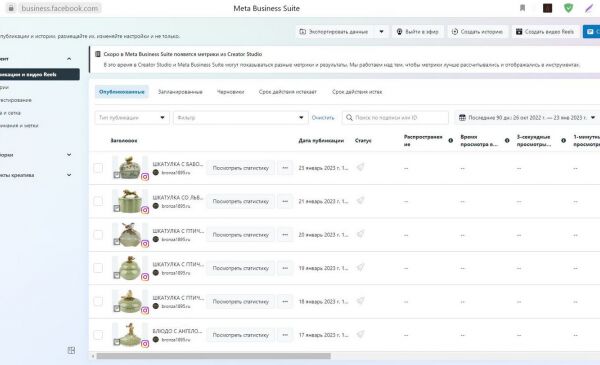600x365 pixels.
Task: Open three-dots menu for ШКАТУЛКА СО ЛЬВ row
Action: tap(285, 201)
